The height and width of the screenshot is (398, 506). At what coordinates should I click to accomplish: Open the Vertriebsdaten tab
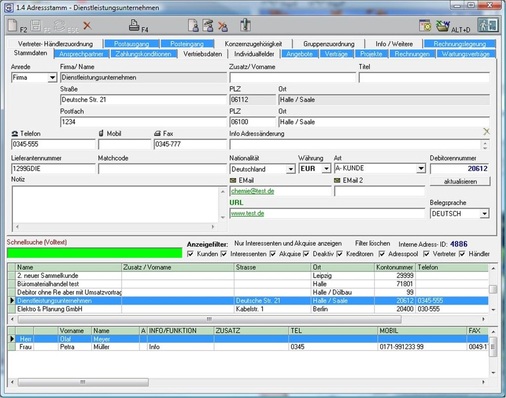(x=203, y=54)
